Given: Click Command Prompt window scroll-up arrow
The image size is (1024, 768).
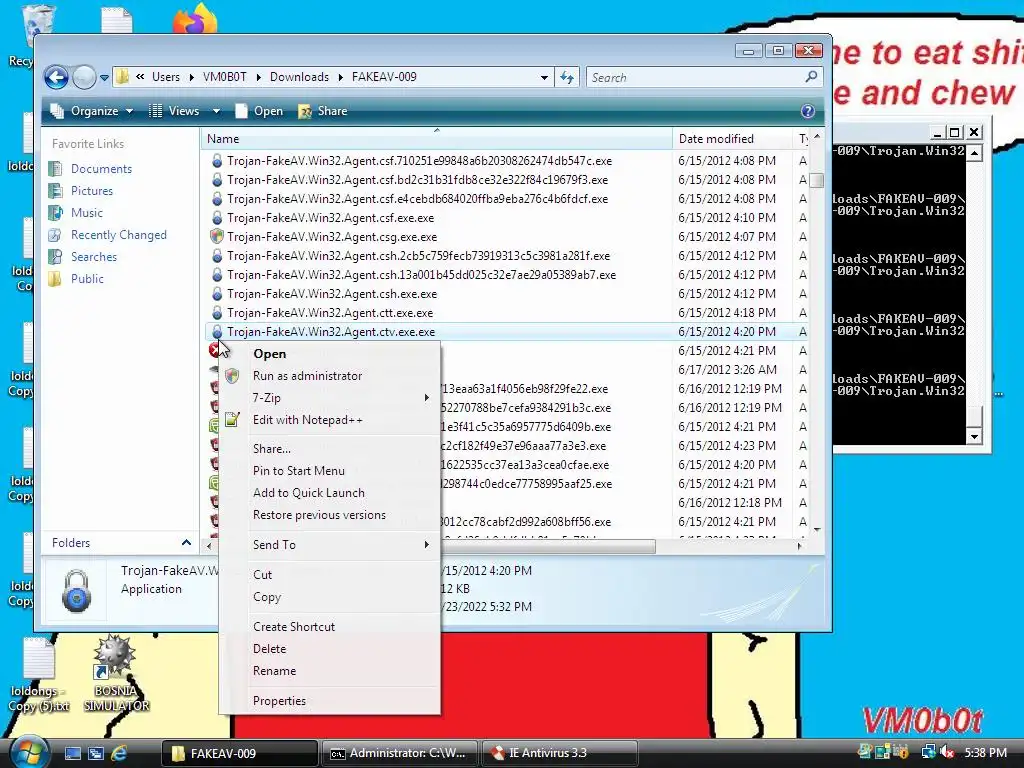Looking at the screenshot, I should click(974, 153).
